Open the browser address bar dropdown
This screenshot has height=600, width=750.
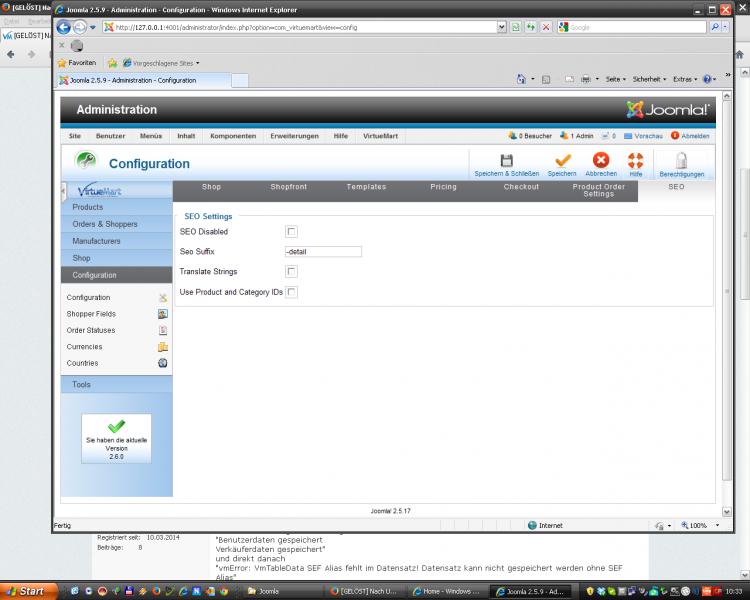pyautogui.click(x=502, y=27)
